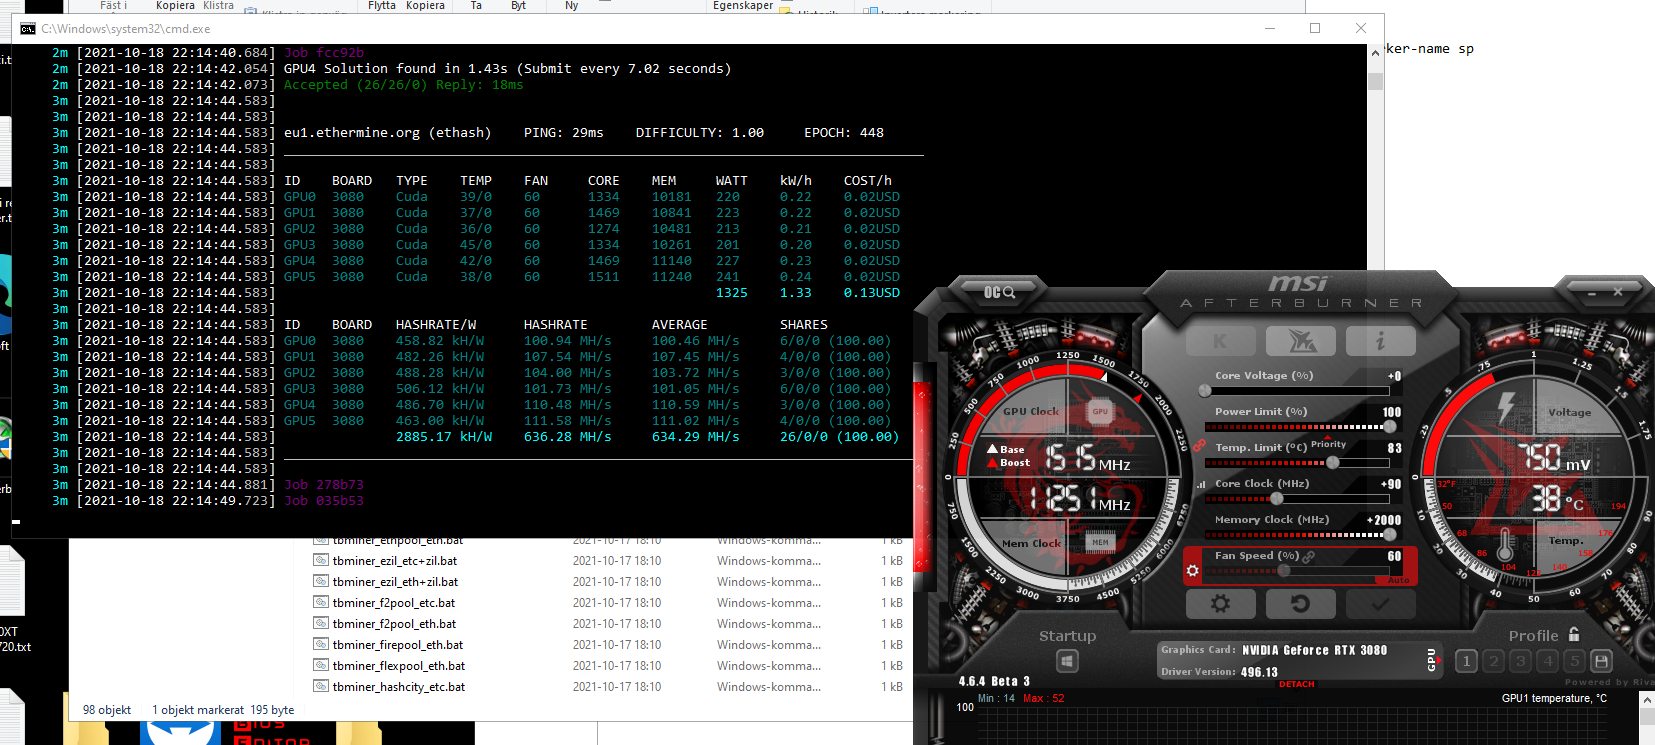Minimize the cmd.exe window
Image resolution: width=1655 pixels, height=745 pixels.
point(1269,28)
